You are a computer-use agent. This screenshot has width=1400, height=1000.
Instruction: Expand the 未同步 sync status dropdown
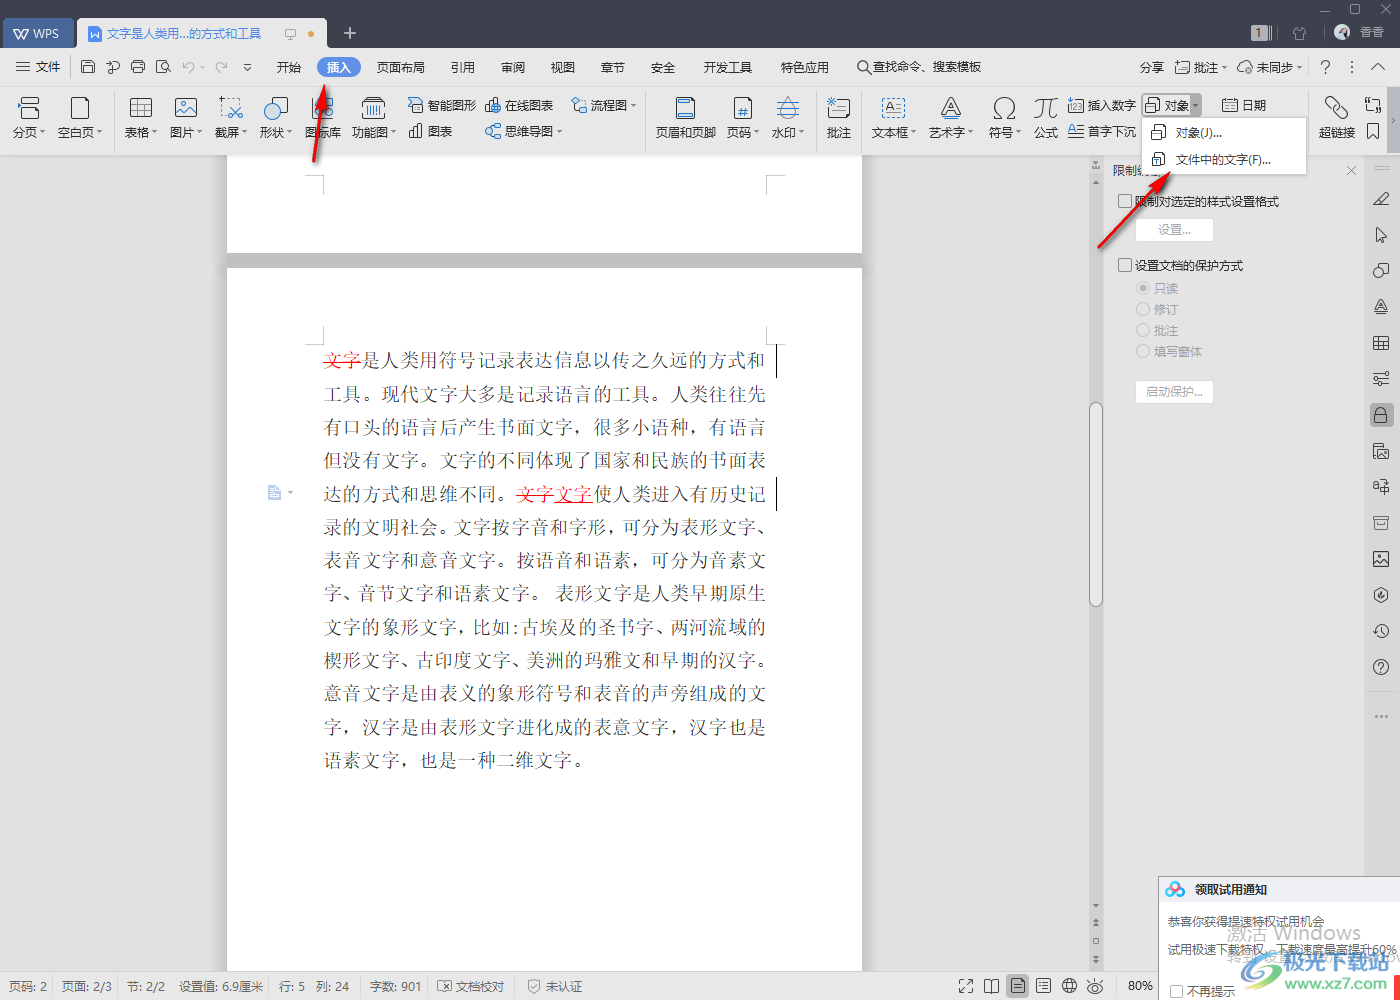click(1299, 67)
